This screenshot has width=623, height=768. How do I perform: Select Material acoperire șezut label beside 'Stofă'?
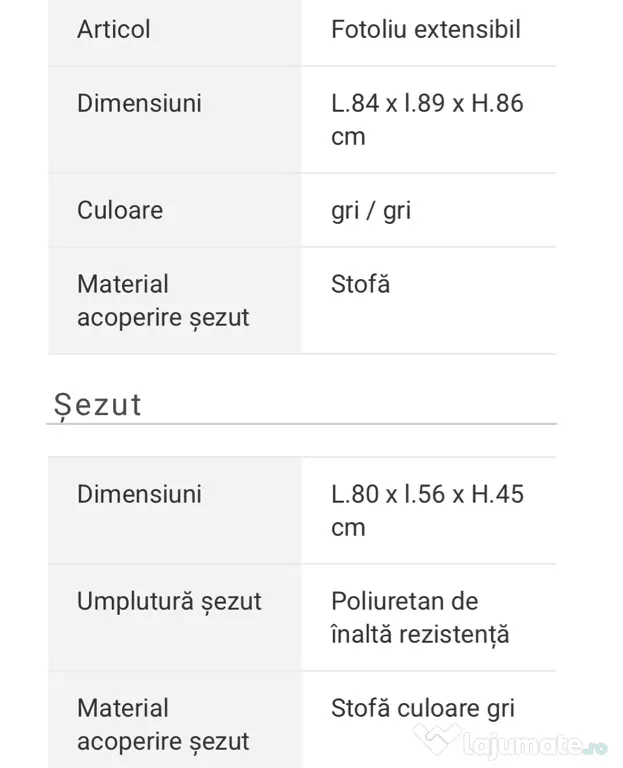pos(163,301)
